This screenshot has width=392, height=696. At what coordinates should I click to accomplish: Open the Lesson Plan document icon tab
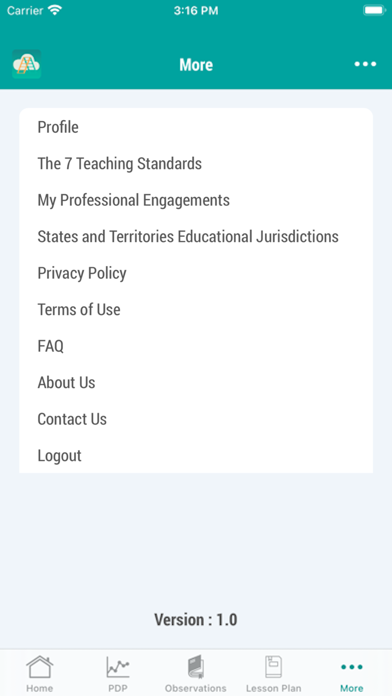coord(273,667)
